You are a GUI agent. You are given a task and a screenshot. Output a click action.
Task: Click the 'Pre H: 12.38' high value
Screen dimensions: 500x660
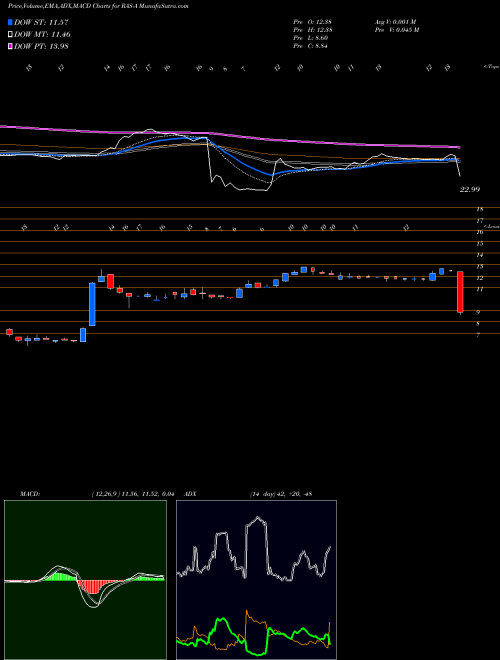311,30
